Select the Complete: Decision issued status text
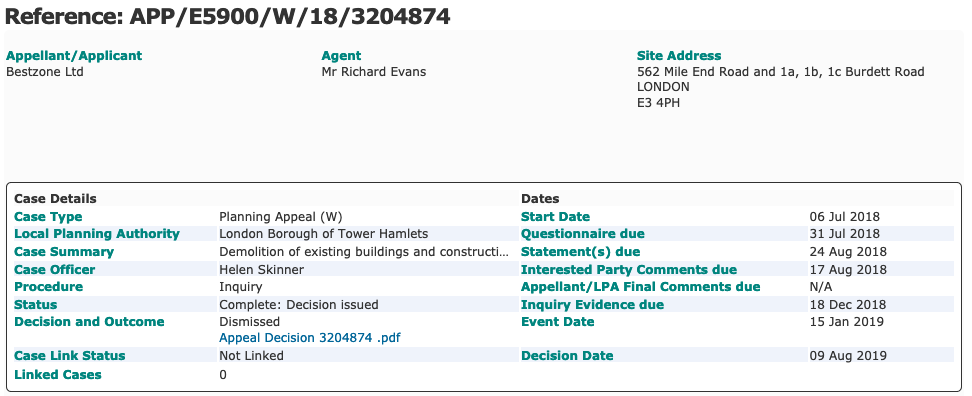This screenshot has height=396, width=972. point(299,305)
